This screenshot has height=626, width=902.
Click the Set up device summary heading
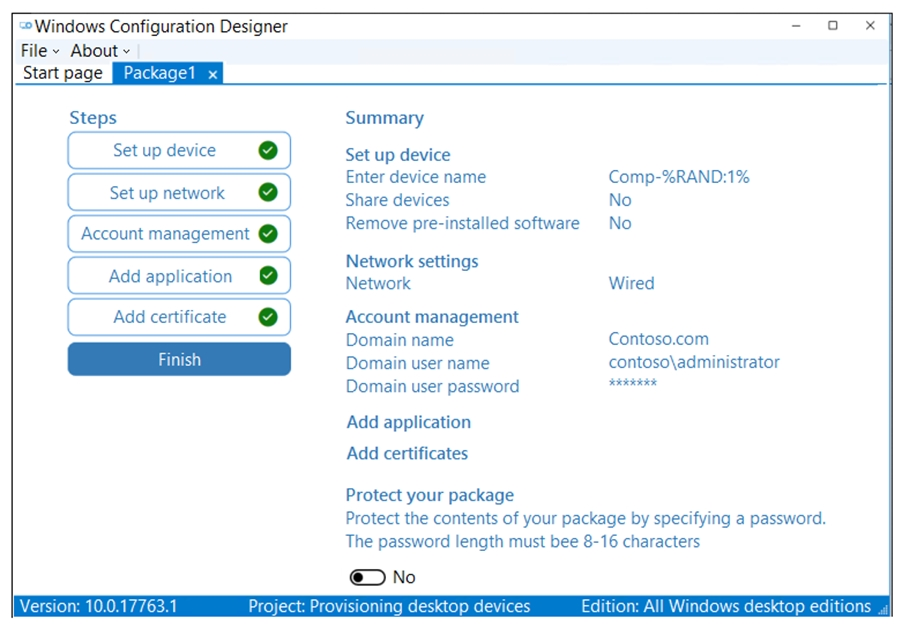pyautogui.click(x=398, y=155)
